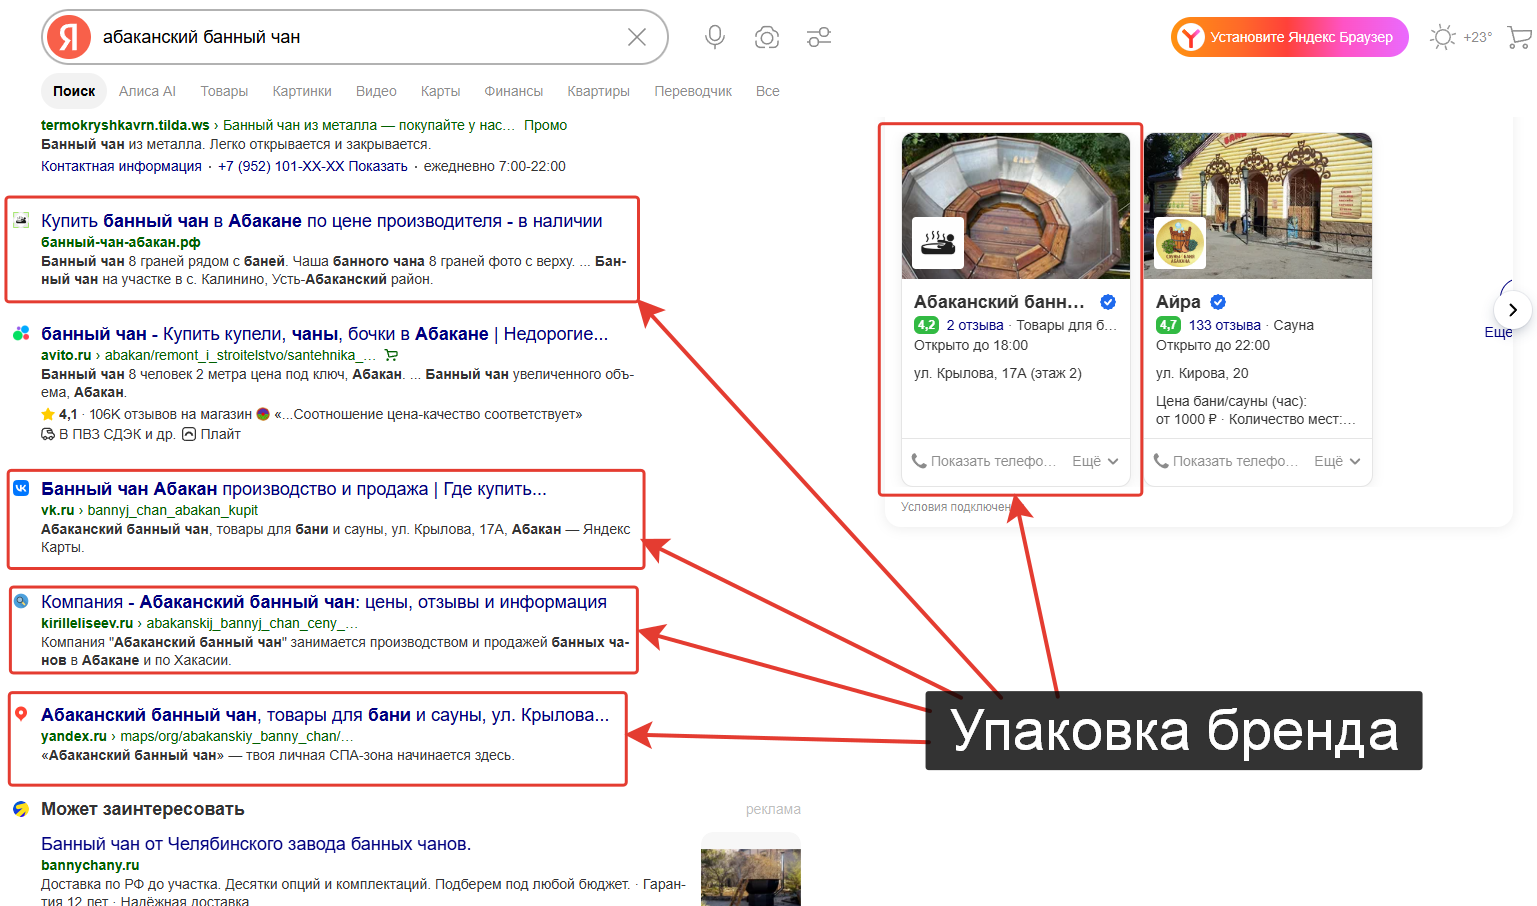
Task: Click the kirilleliseev.ru site favicon
Action: pos(20,601)
